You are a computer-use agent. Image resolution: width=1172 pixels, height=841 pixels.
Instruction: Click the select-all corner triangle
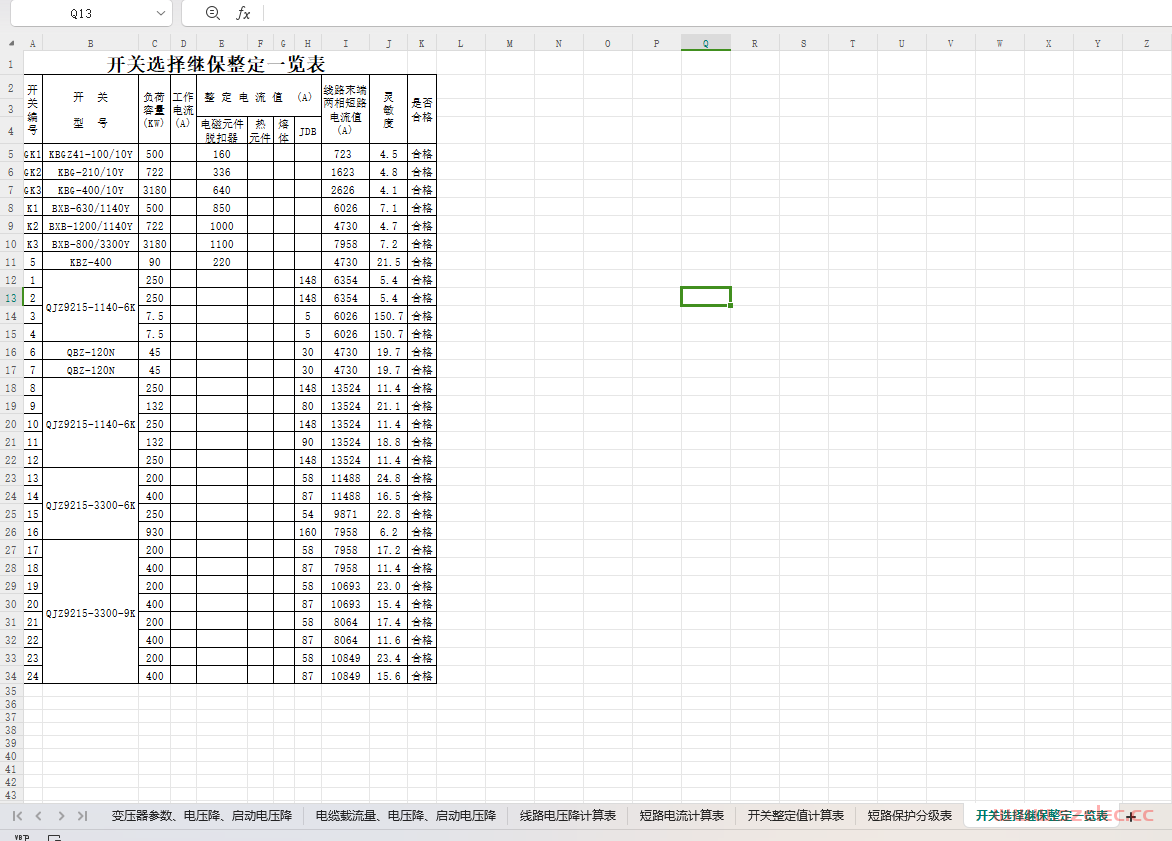(x=11, y=43)
